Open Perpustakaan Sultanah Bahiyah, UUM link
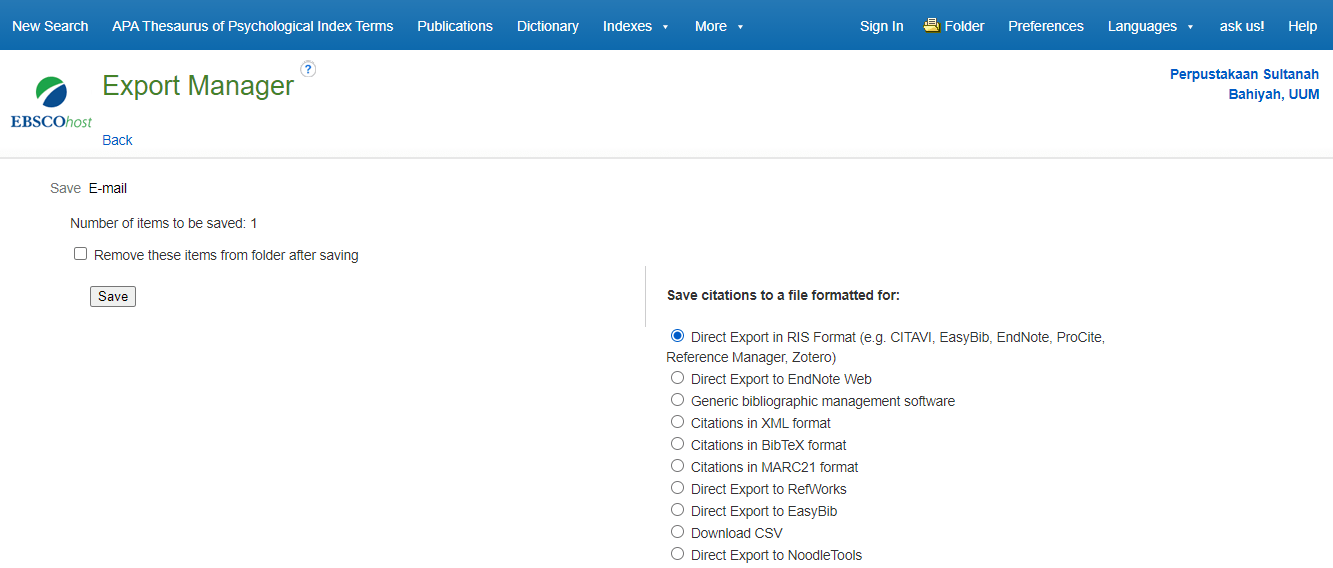The height and width of the screenshot is (568, 1333). click(x=1244, y=84)
